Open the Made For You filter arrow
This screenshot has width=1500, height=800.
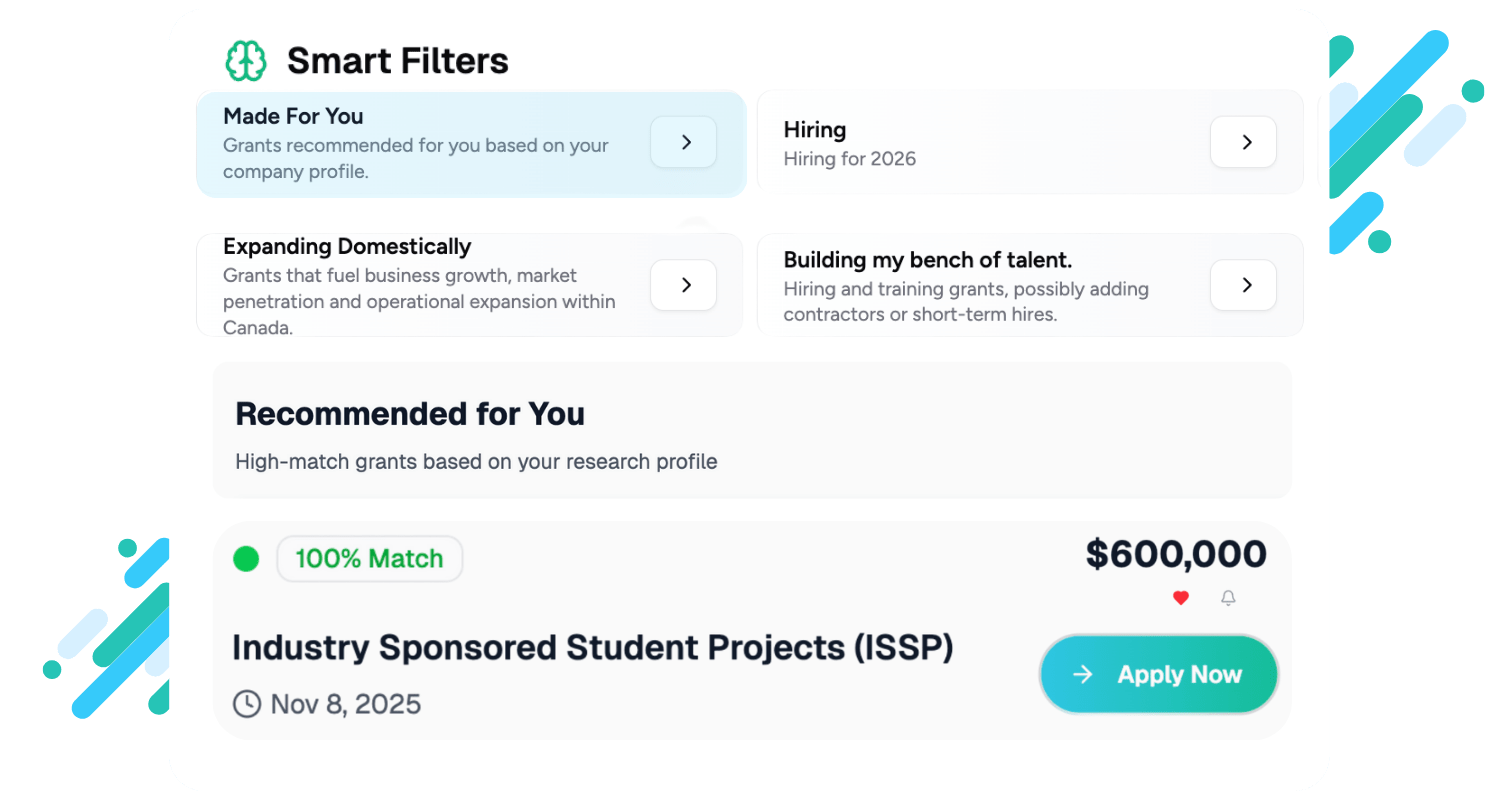tap(684, 142)
